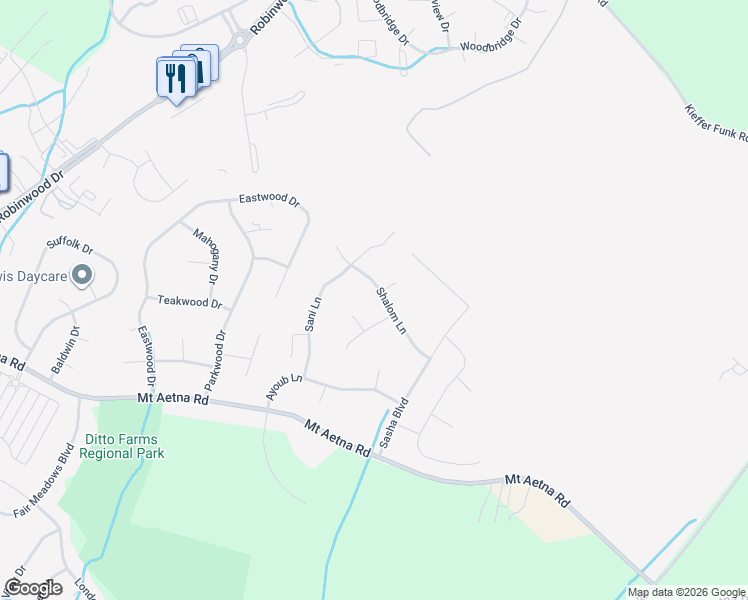Select the Parkwood Dr street label

[x=215, y=360]
